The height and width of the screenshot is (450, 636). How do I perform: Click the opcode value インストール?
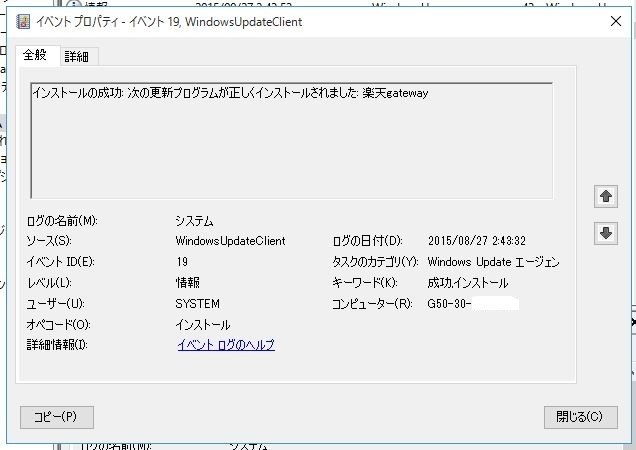(203, 325)
